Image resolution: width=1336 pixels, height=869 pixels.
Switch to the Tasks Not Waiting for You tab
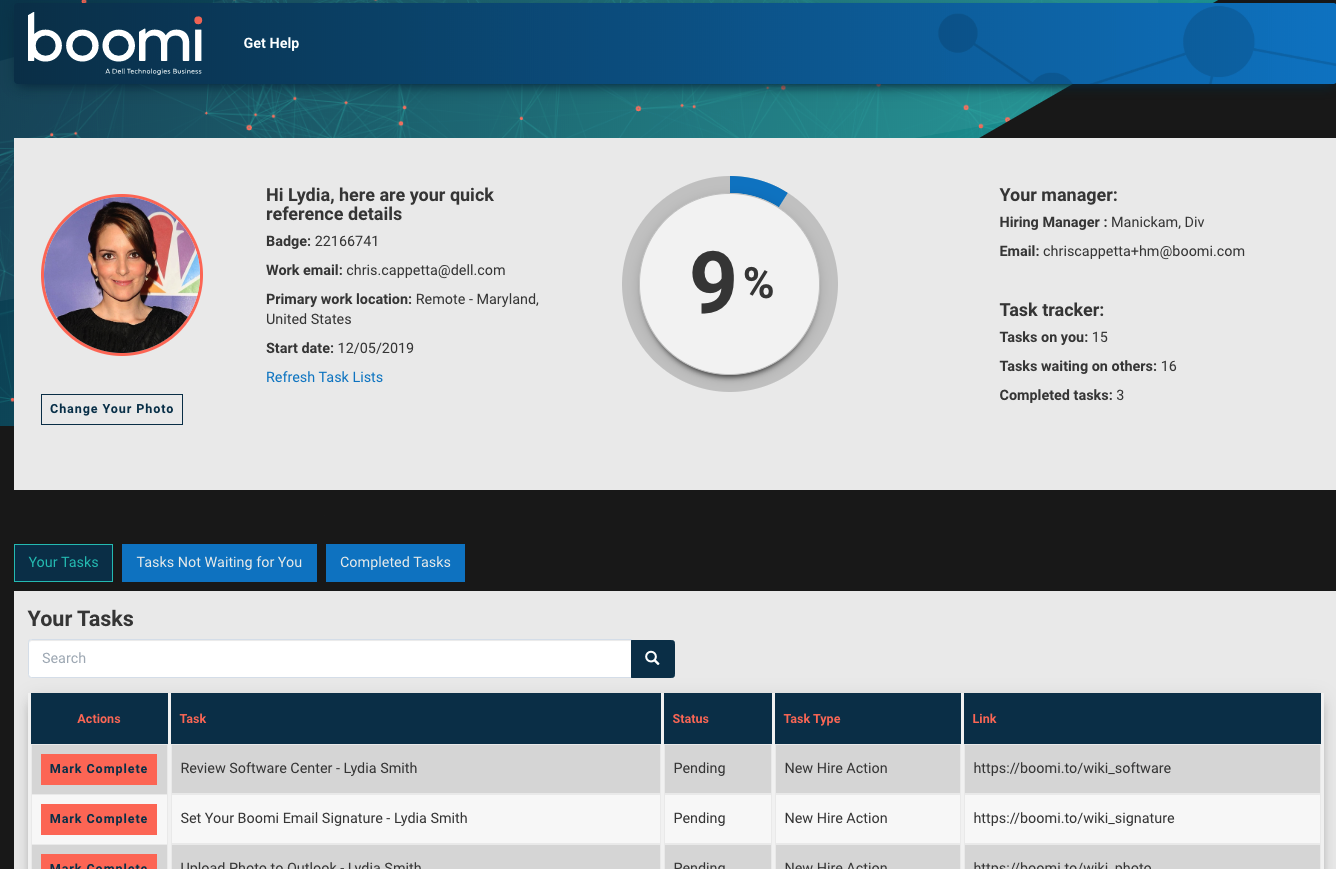coord(219,562)
